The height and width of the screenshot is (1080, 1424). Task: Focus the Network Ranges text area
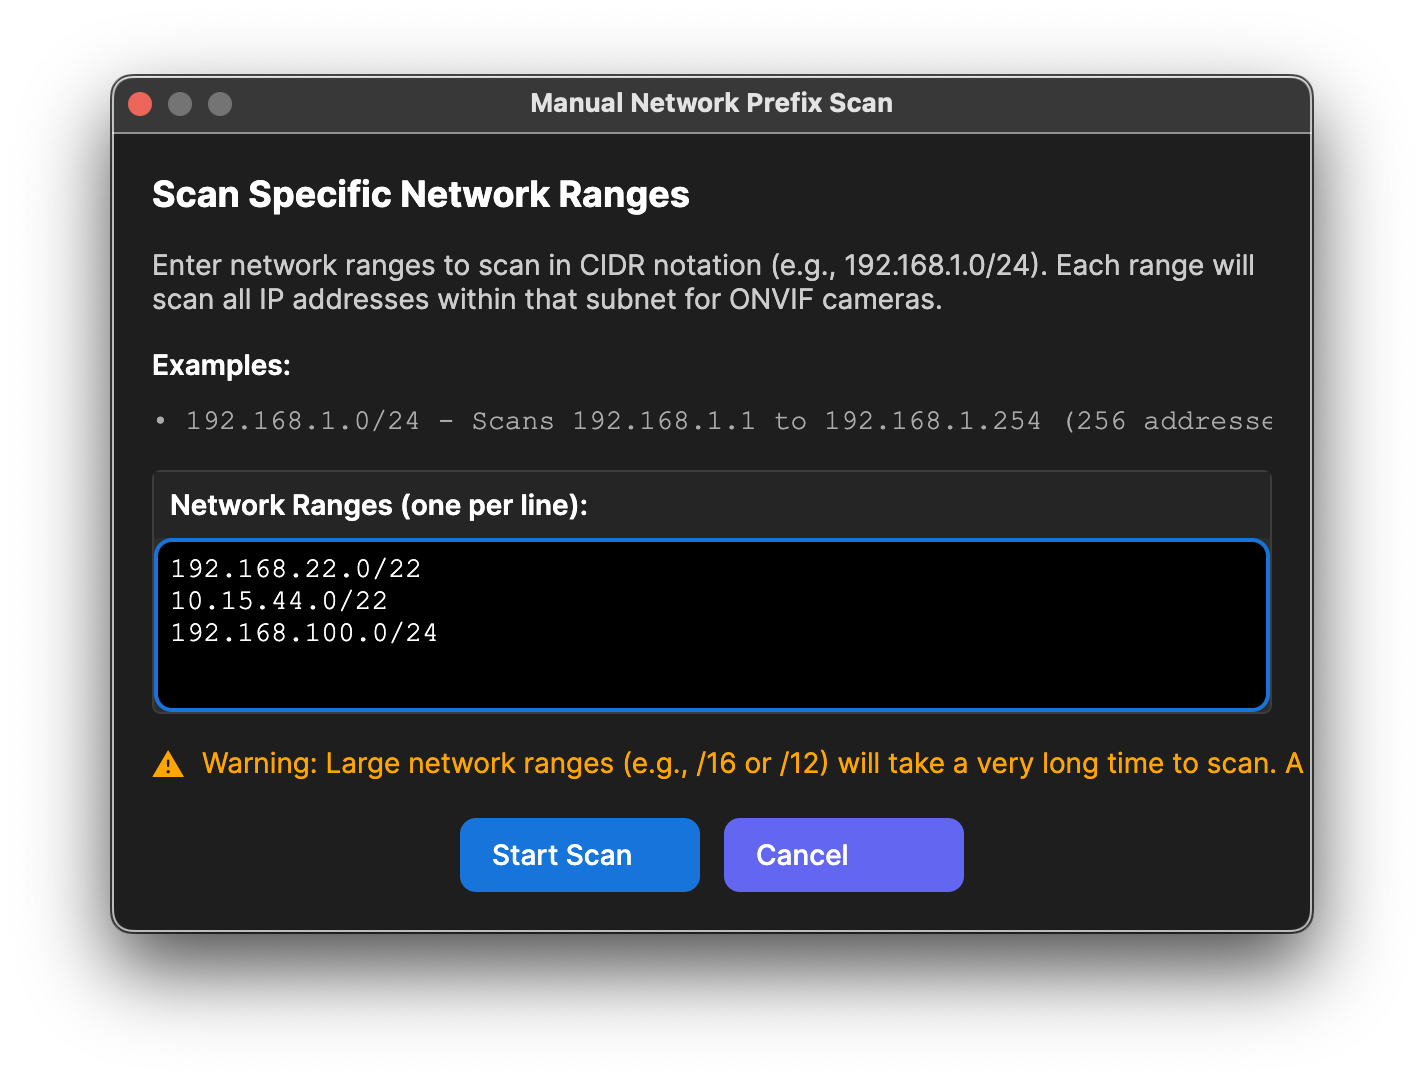pyautogui.click(x=712, y=625)
